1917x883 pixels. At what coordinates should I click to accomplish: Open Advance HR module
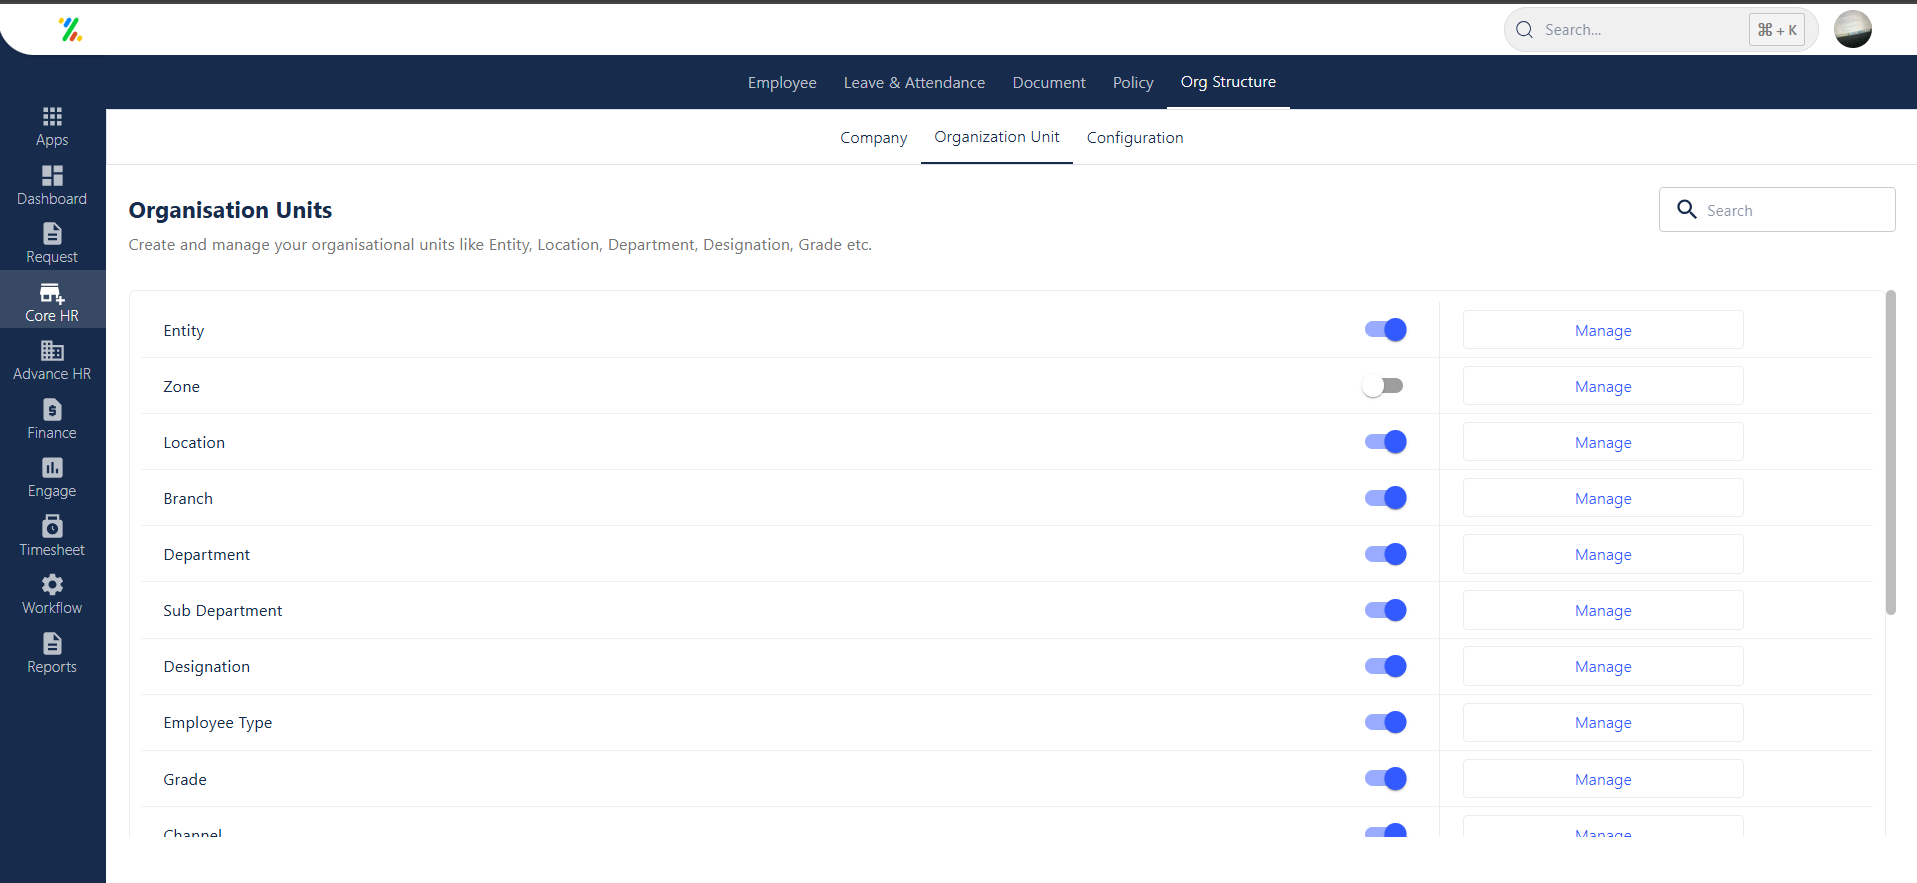[52, 360]
